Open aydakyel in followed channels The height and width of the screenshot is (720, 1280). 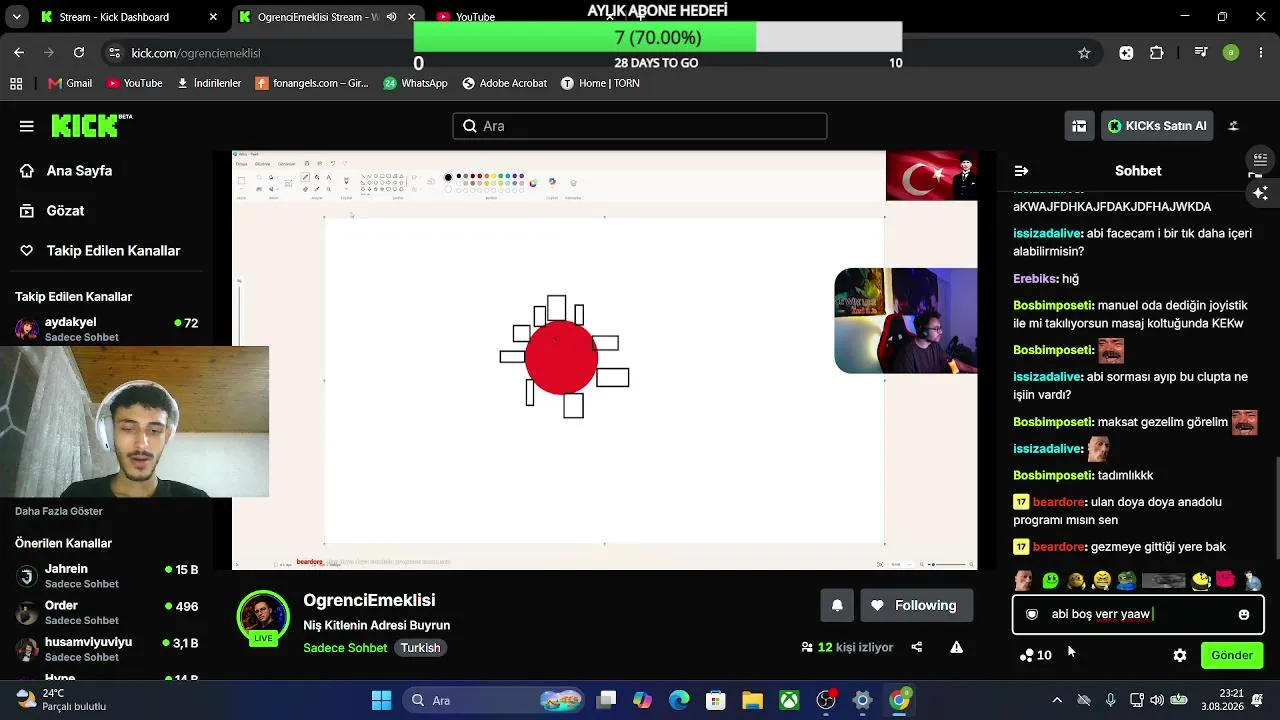tap(106, 329)
